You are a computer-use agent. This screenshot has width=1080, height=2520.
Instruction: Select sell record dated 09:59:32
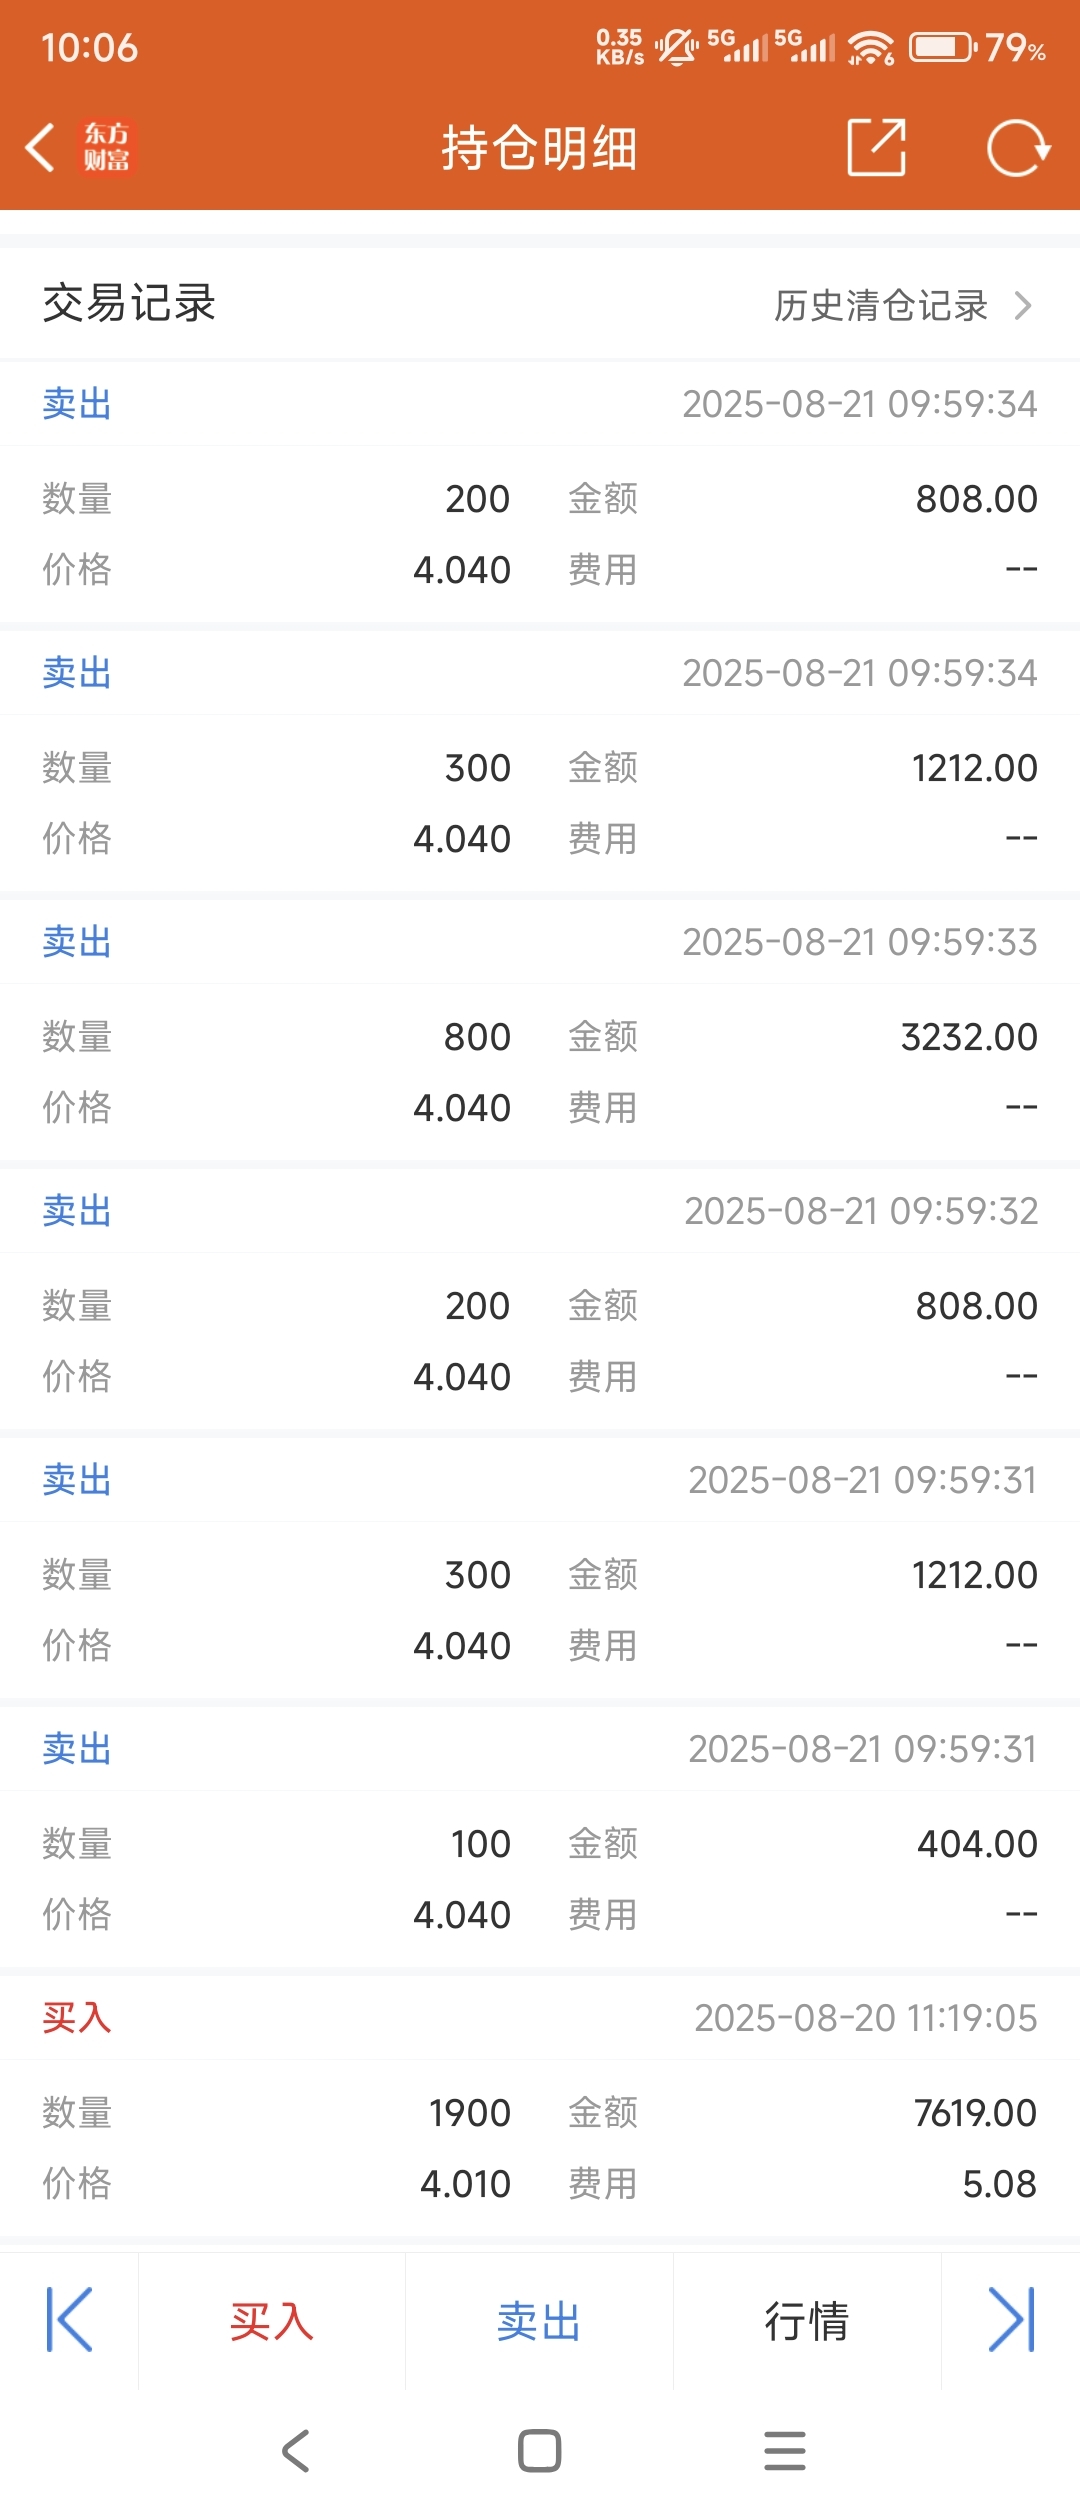540,1299
